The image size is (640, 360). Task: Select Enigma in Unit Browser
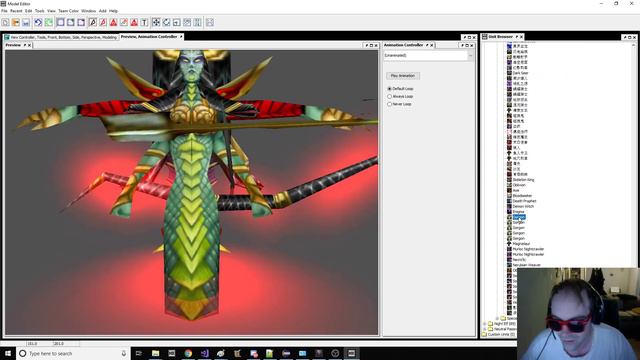coord(518,211)
